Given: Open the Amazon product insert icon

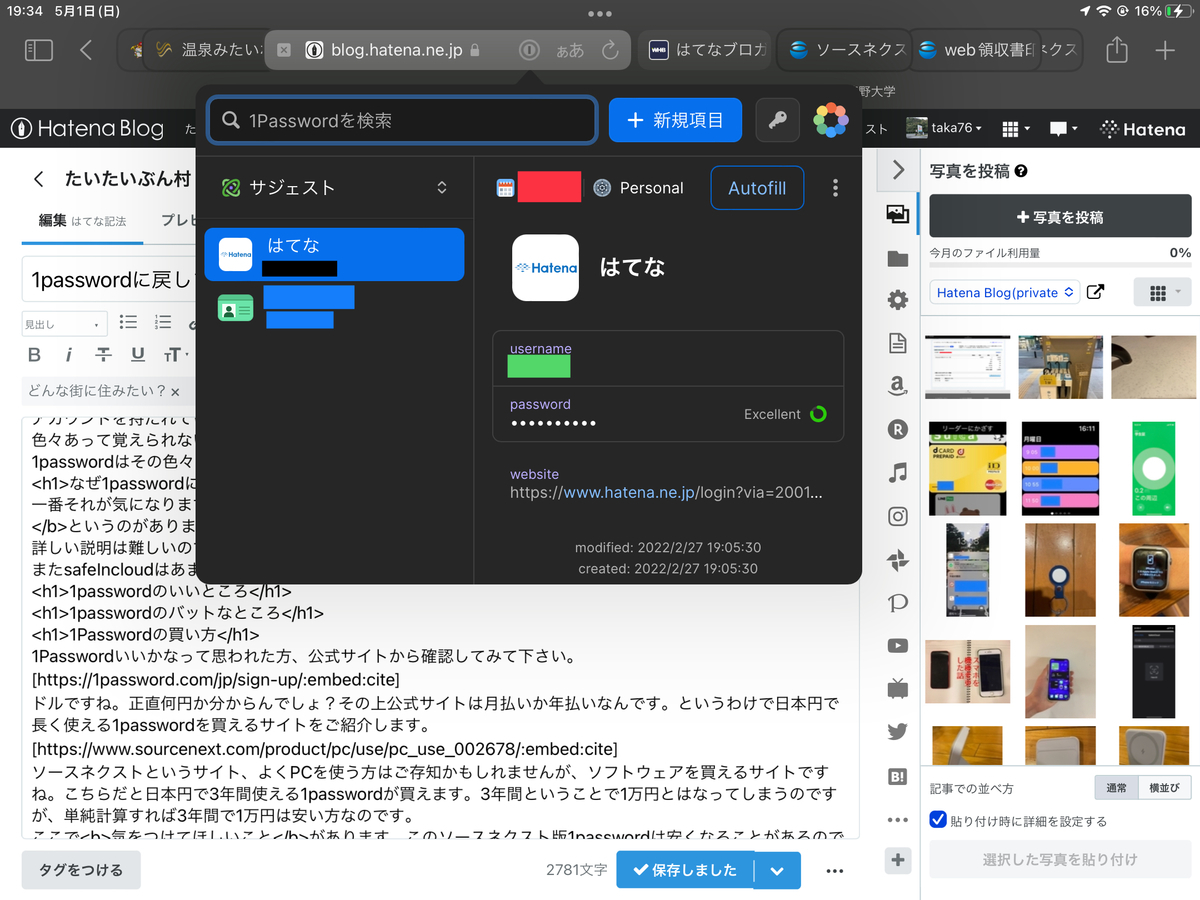Looking at the screenshot, I should coord(897,386).
